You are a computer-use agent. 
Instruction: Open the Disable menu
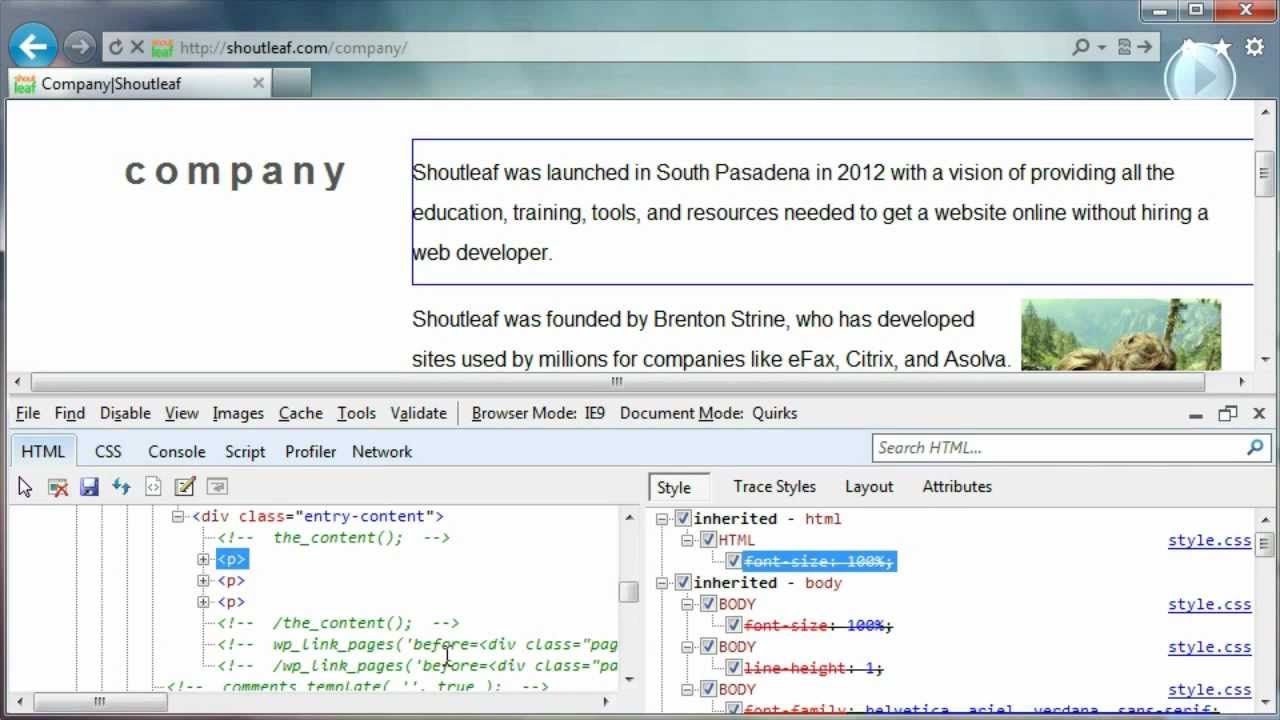125,413
